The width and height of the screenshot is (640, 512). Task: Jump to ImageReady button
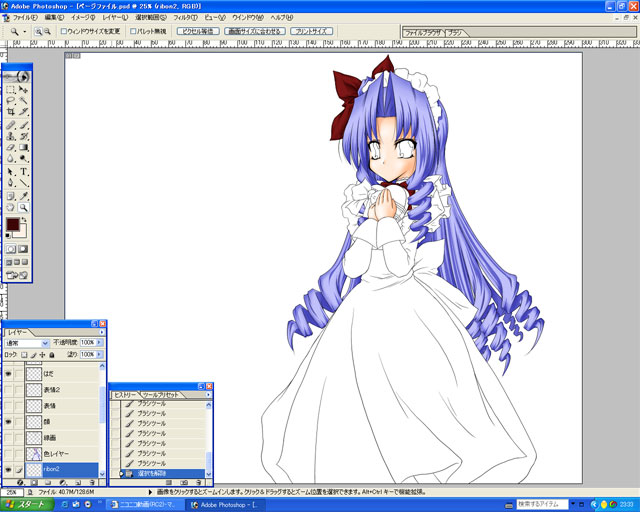tap(17, 275)
